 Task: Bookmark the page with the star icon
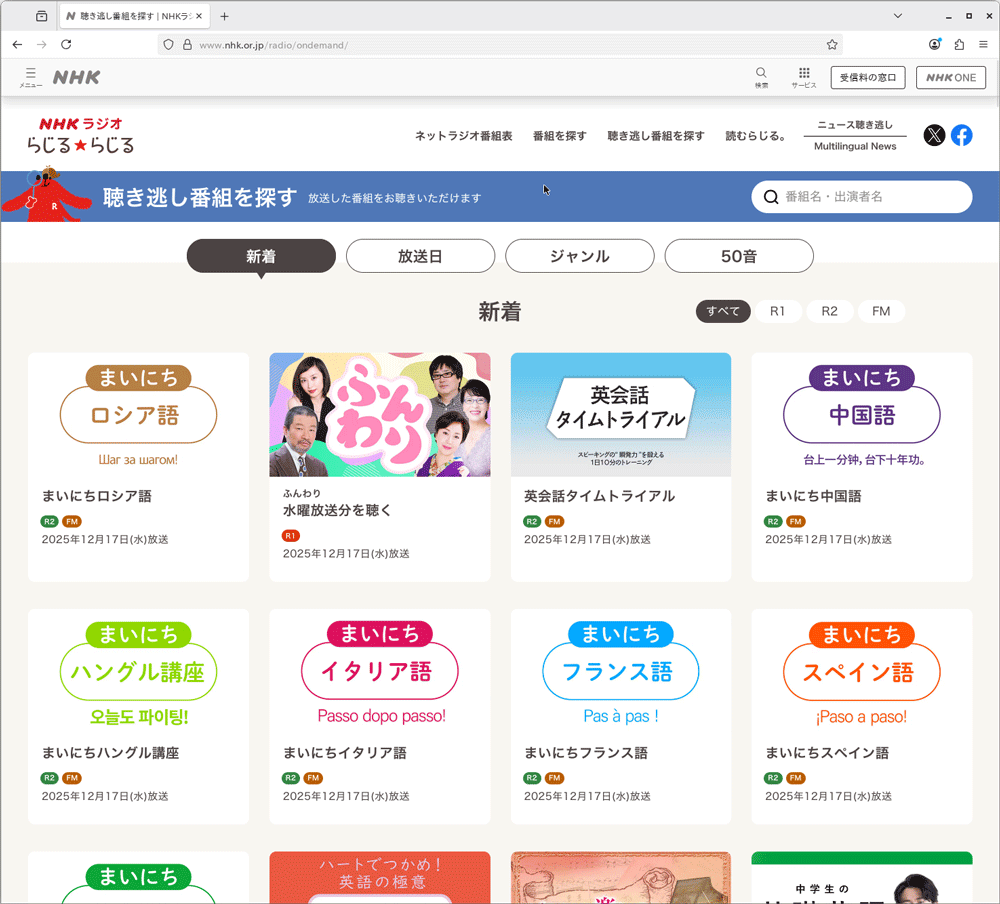[831, 44]
